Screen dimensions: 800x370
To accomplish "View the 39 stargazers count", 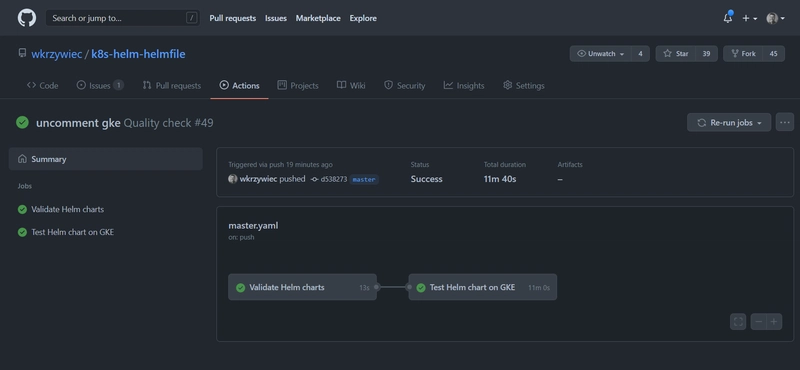I will click(707, 54).
